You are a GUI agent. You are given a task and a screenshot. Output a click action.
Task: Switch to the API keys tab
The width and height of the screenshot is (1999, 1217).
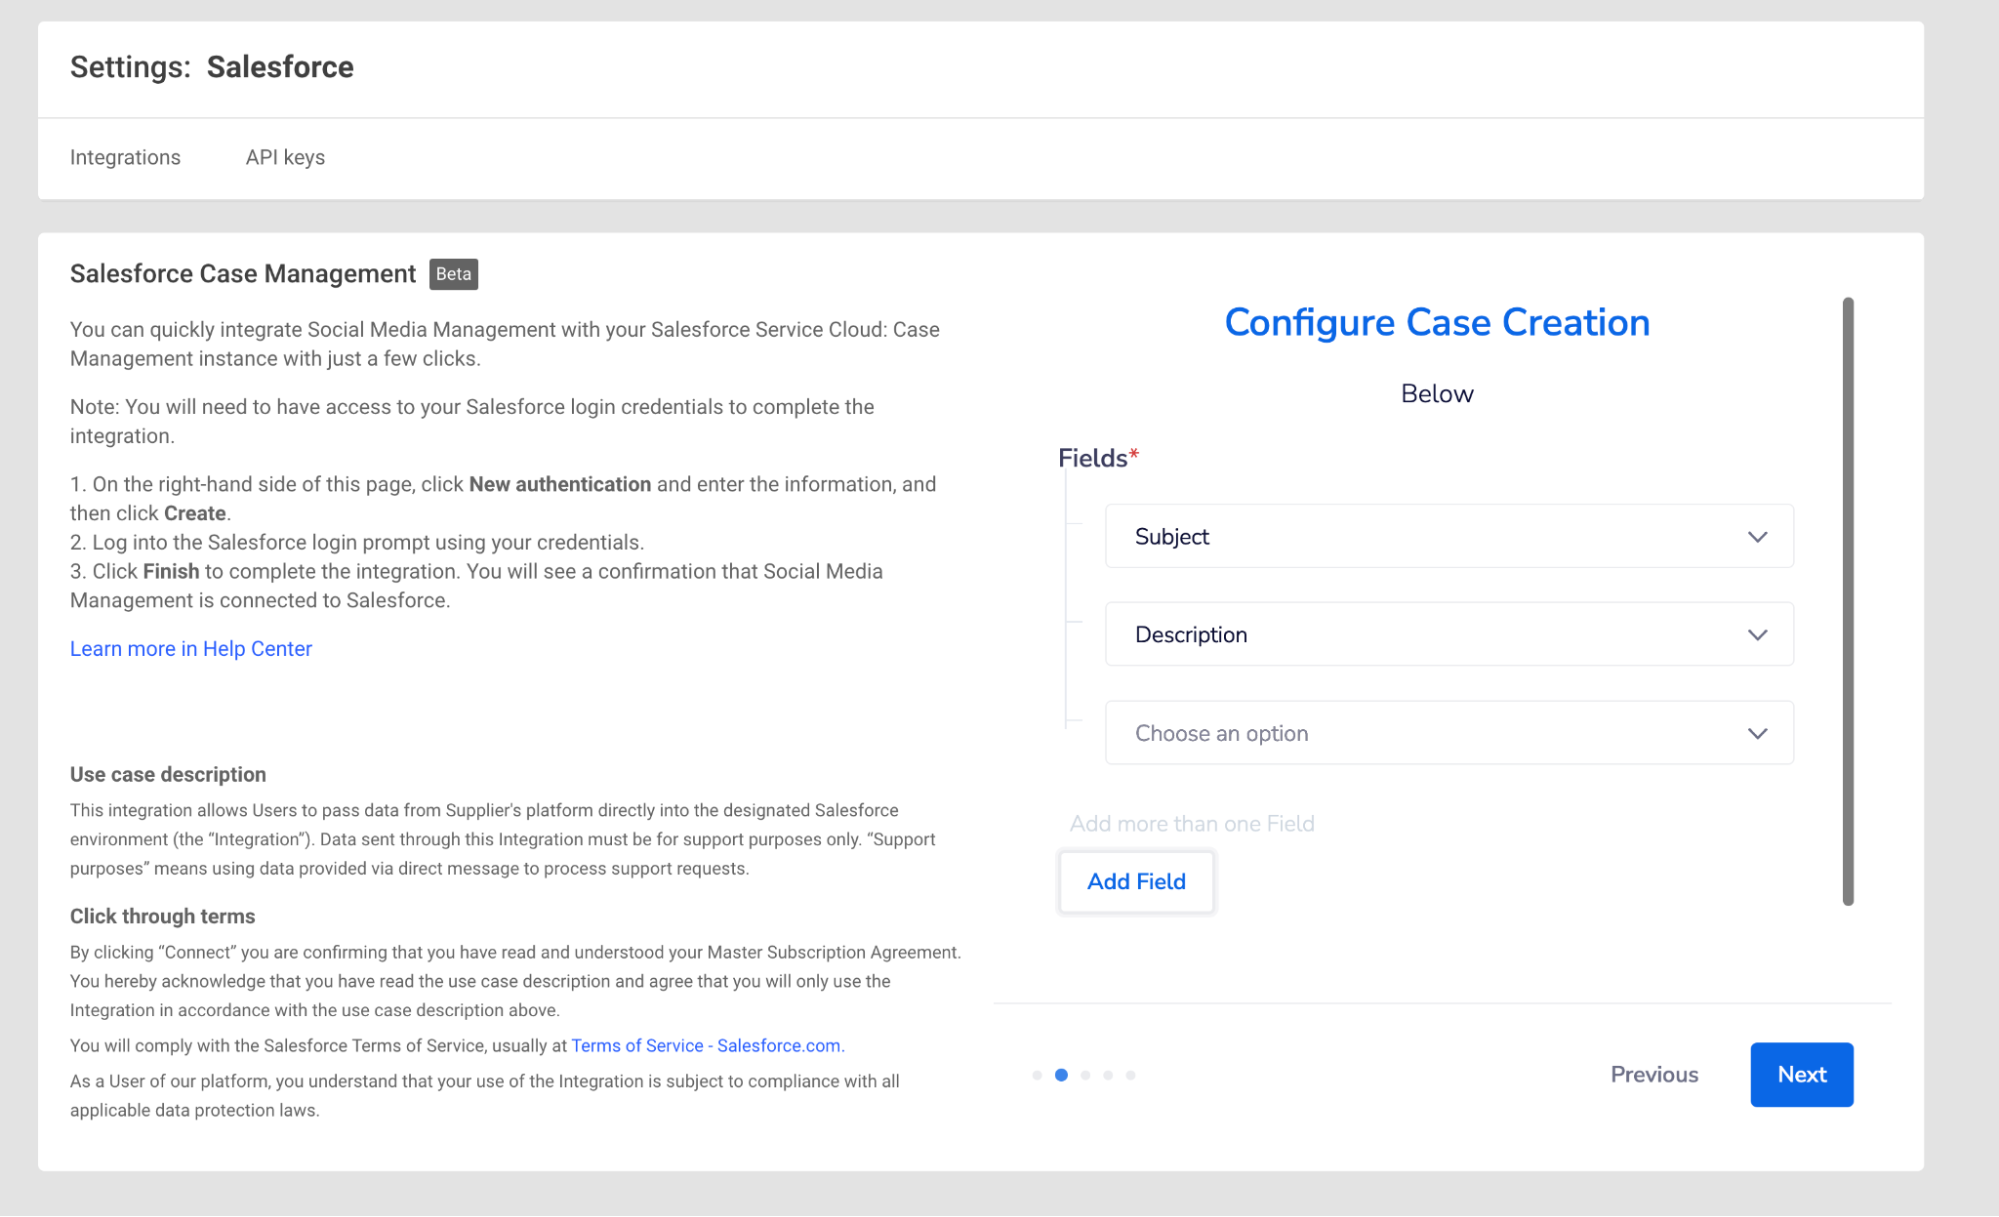click(x=285, y=157)
